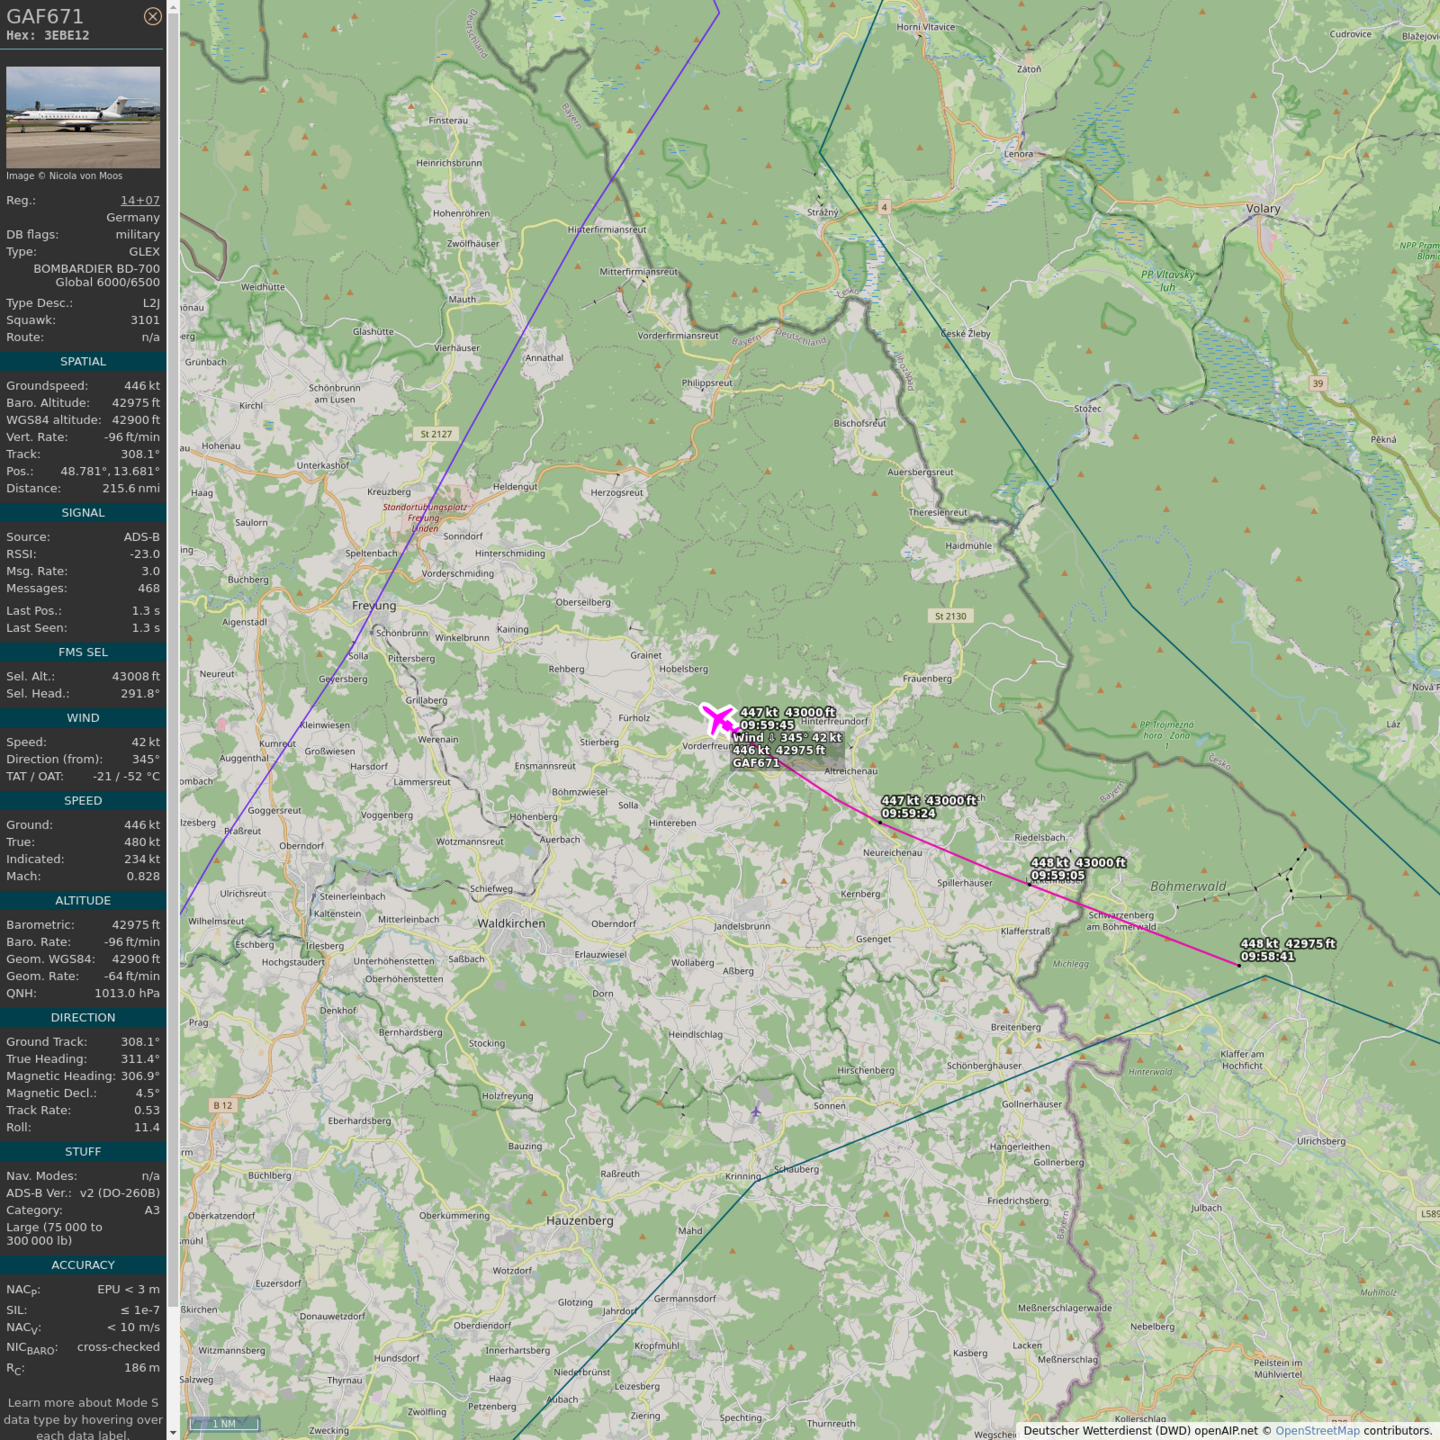
Task: Open the registration link 14+07
Action: pyautogui.click(x=140, y=200)
